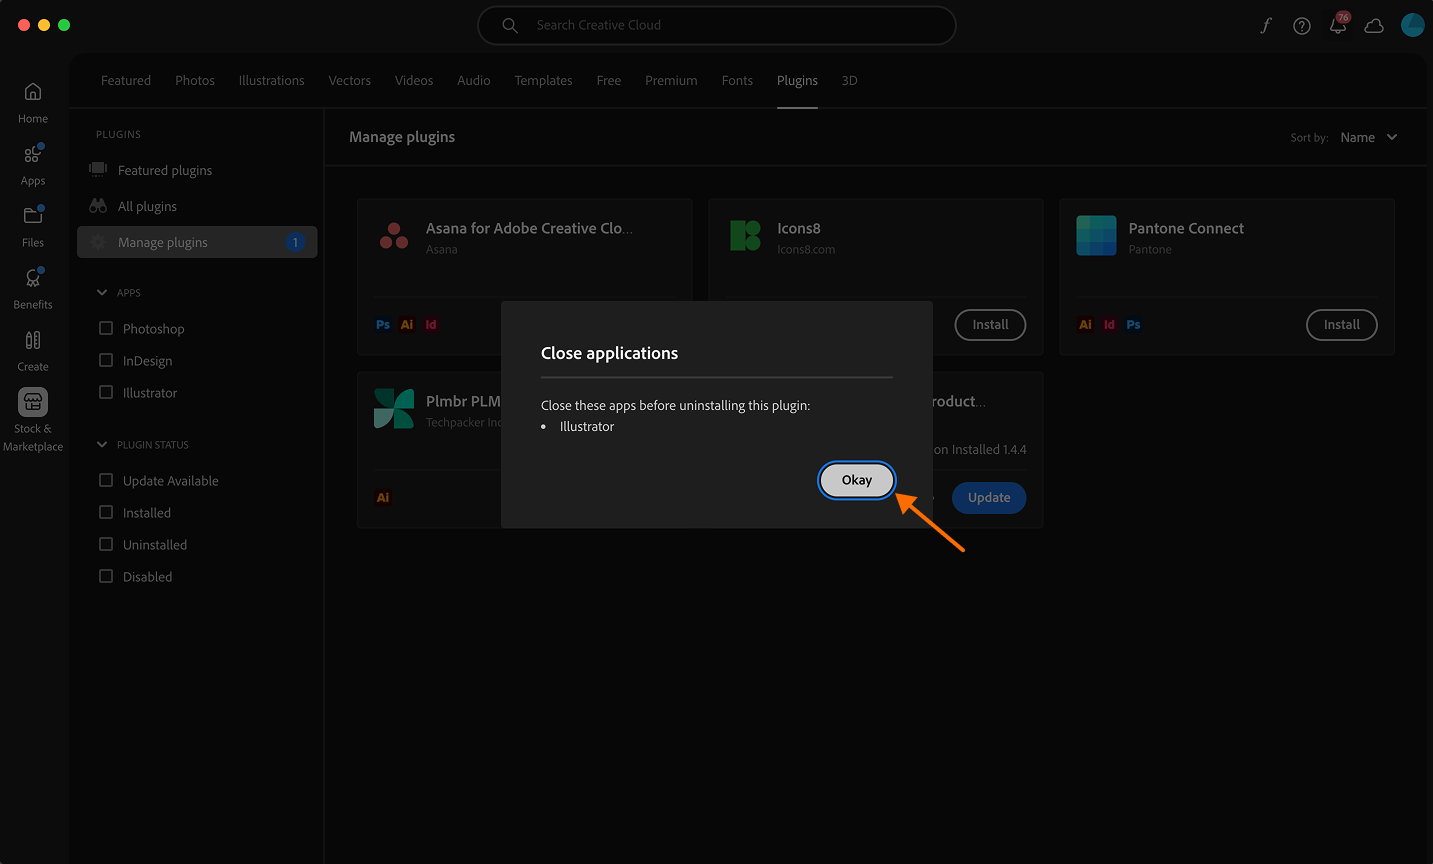Open the Sort by Name dropdown
Viewport: 1433px width, 864px height.
pos(1368,138)
